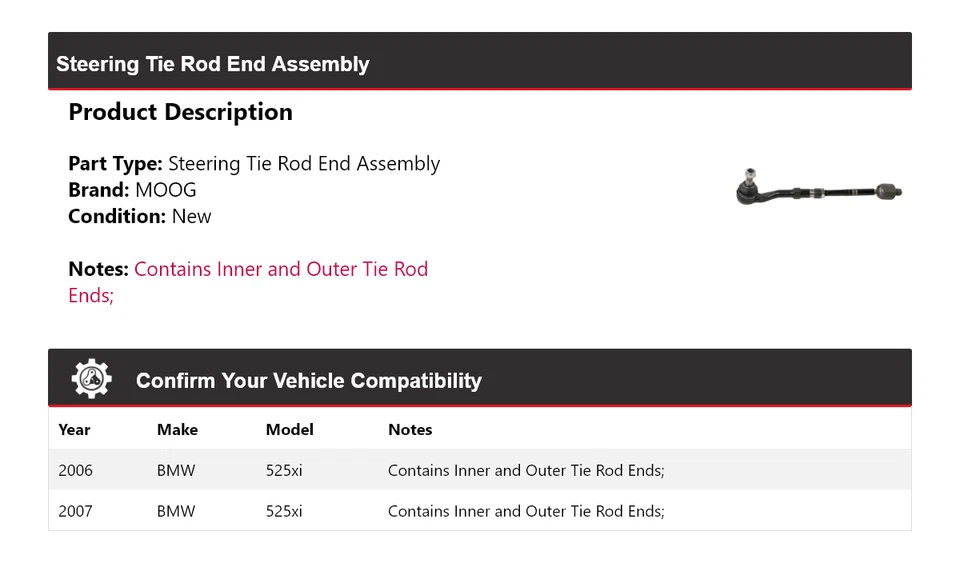This screenshot has height=563, width=960.
Task: Click the Part Type value text
Action: tap(304, 164)
